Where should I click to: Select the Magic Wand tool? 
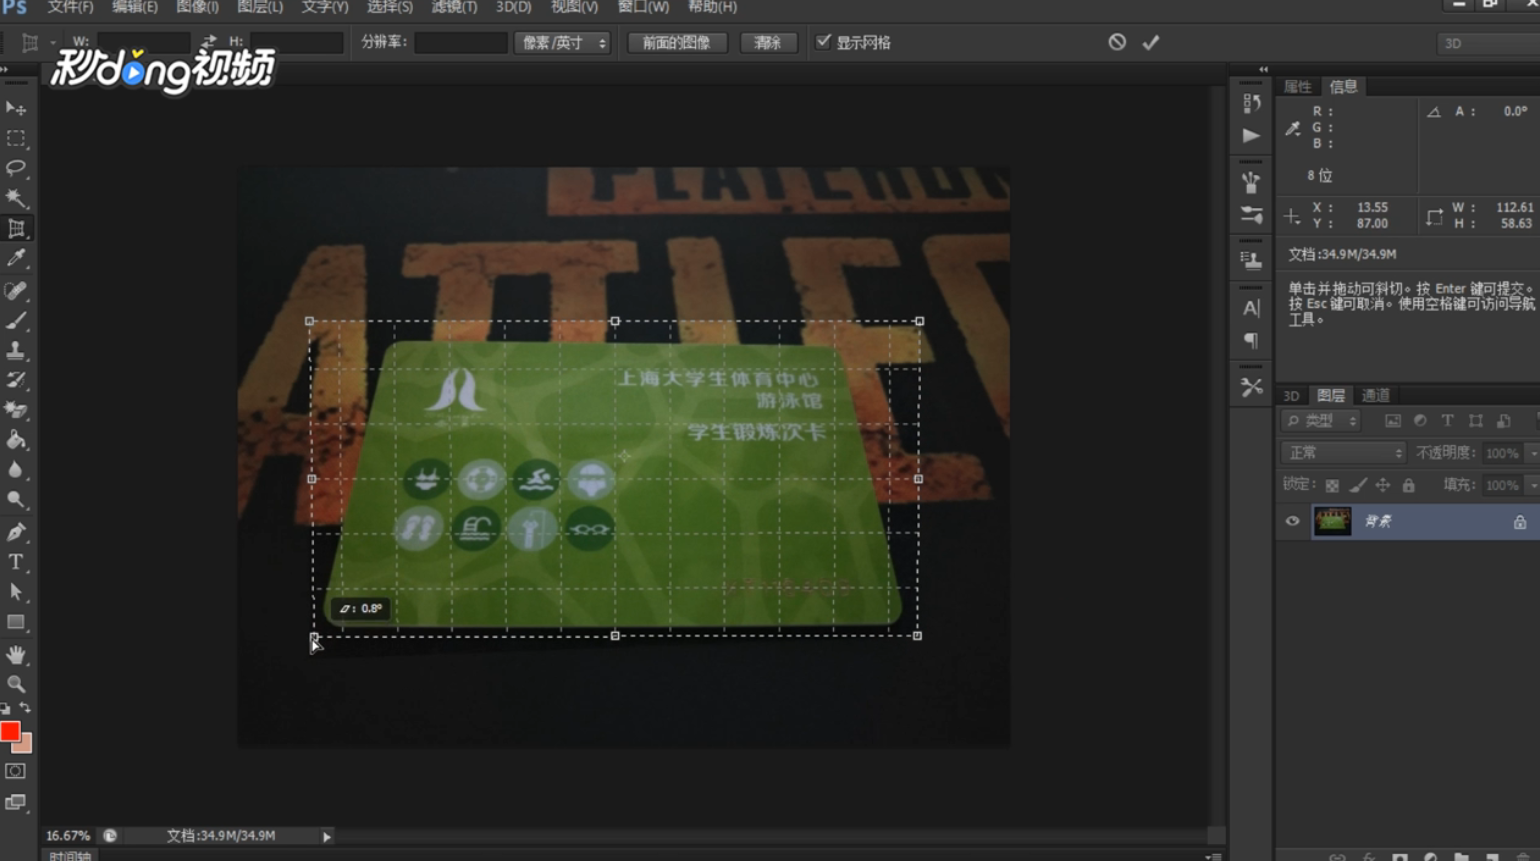16,198
